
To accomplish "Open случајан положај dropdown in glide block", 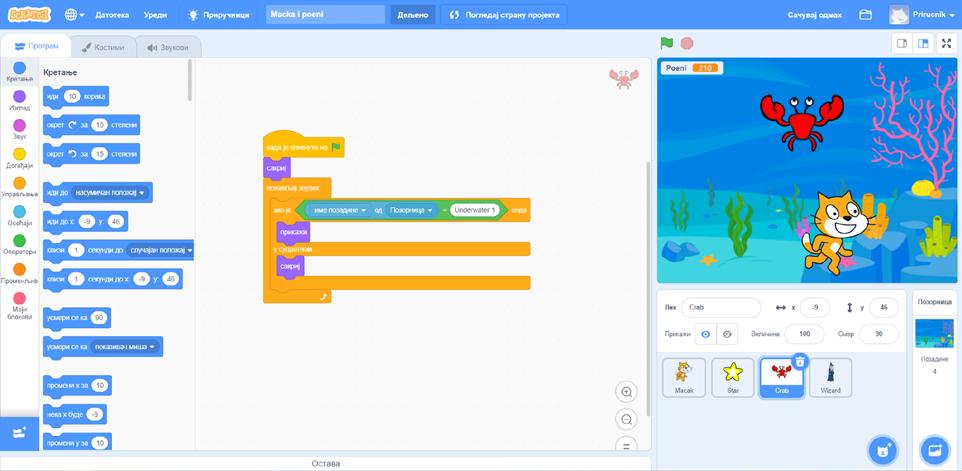I will tap(160, 250).
